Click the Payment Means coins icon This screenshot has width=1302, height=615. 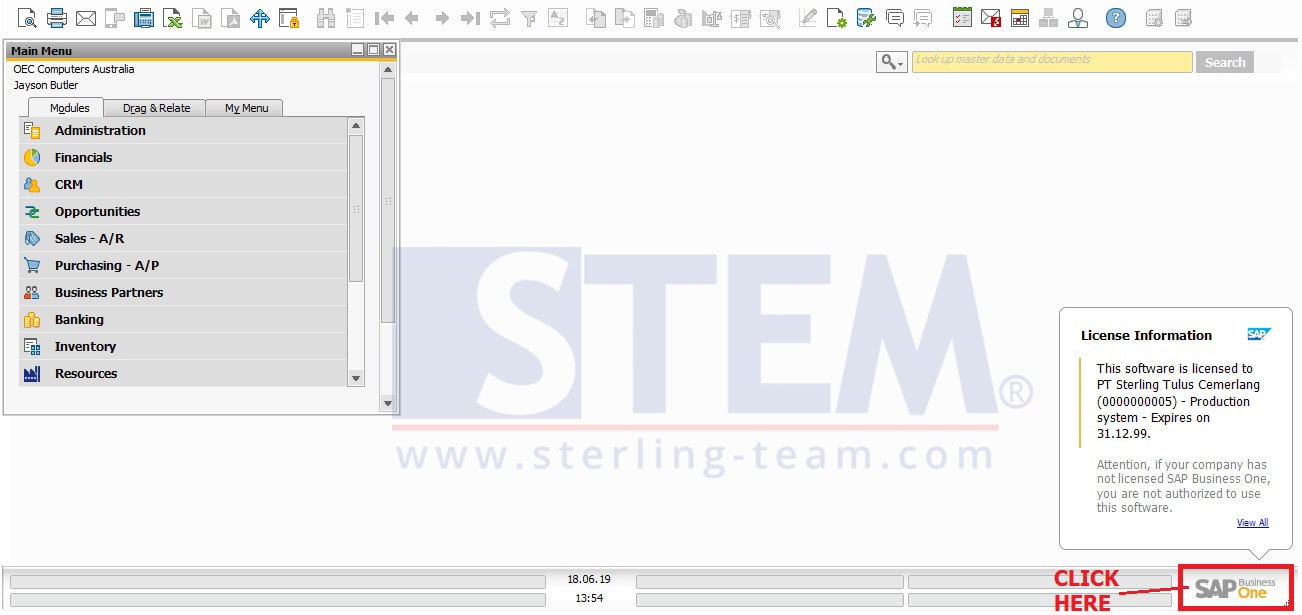tap(683, 18)
